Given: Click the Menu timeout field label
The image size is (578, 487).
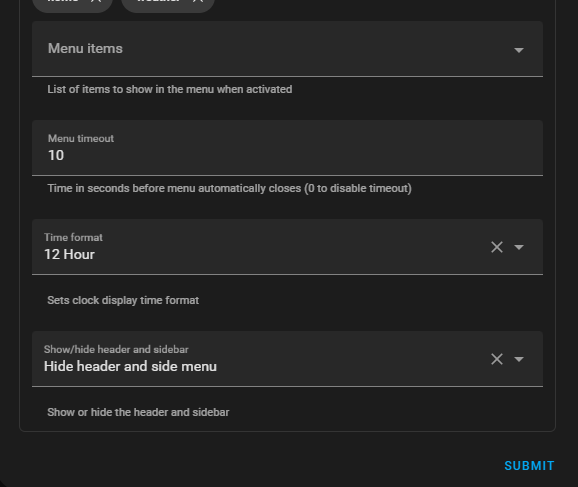Looking at the screenshot, I should click(x=81, y=139).
